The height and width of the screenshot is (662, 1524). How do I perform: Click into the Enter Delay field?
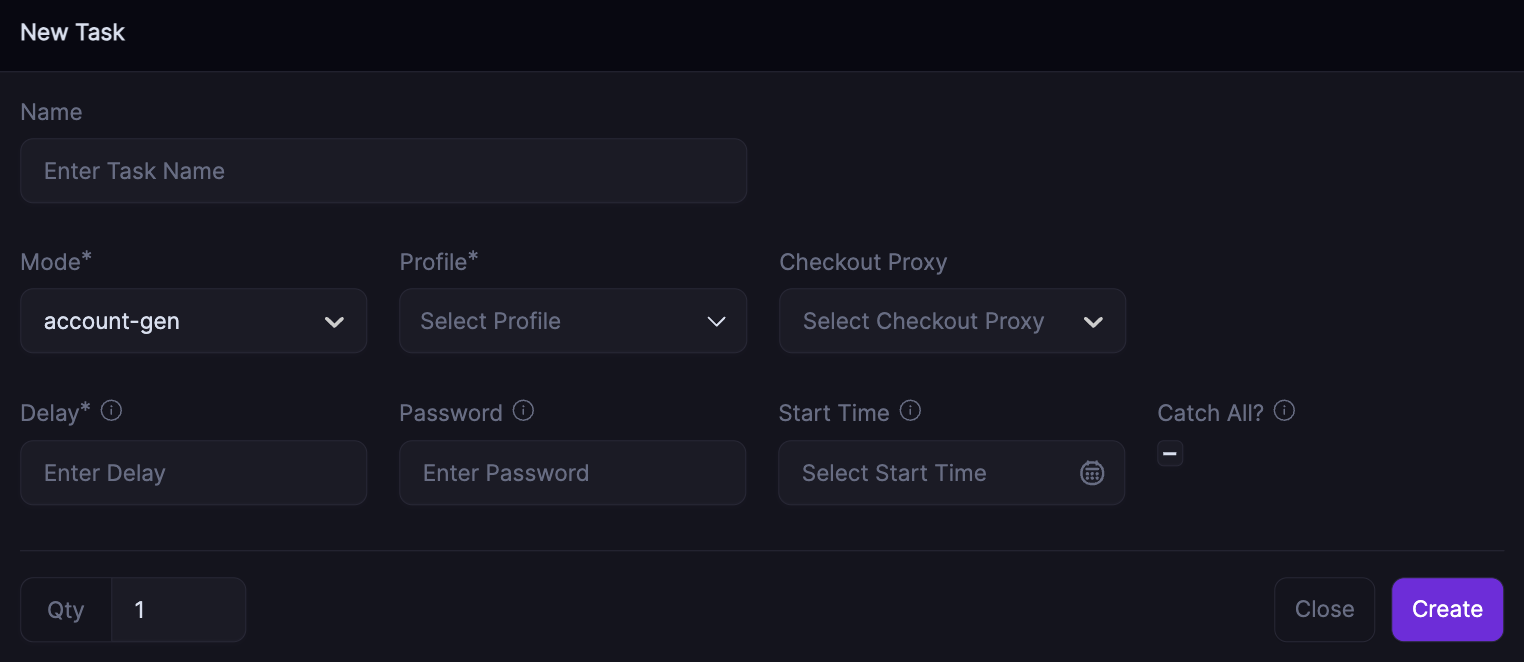point(193,473)
